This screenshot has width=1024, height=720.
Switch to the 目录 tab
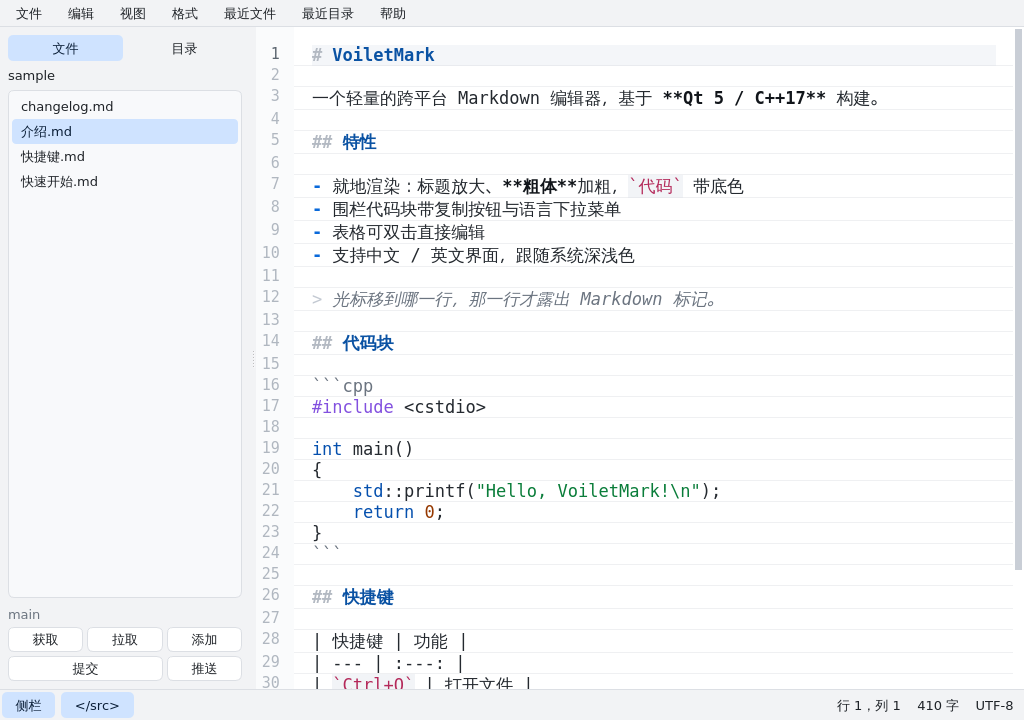click(x=184, y=48)
